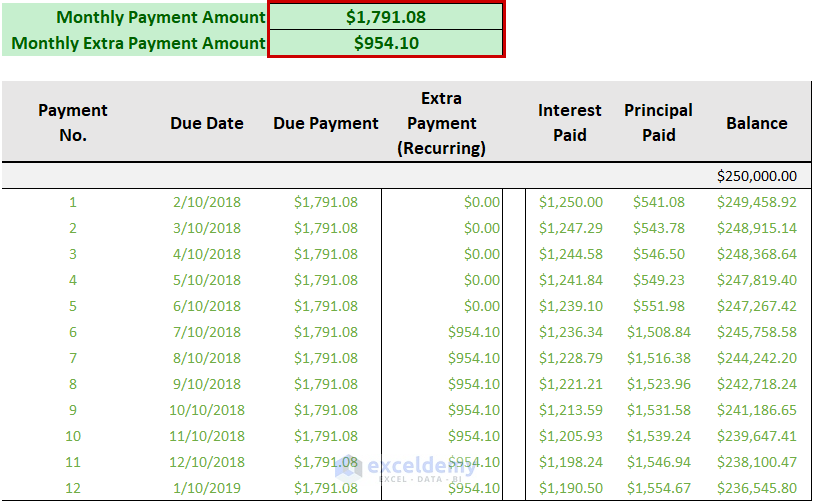Select the starting balance $250,000.00 cell
The width and height of the screenshot is (813, 501).
[756, 176]
